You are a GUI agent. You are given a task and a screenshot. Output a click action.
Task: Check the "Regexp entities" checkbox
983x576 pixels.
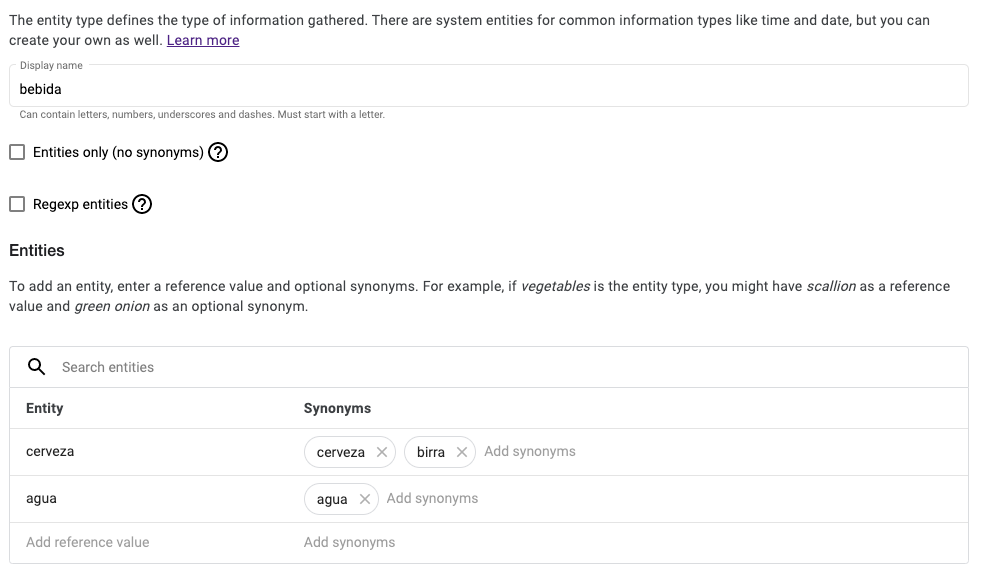(x=16, y=203)
